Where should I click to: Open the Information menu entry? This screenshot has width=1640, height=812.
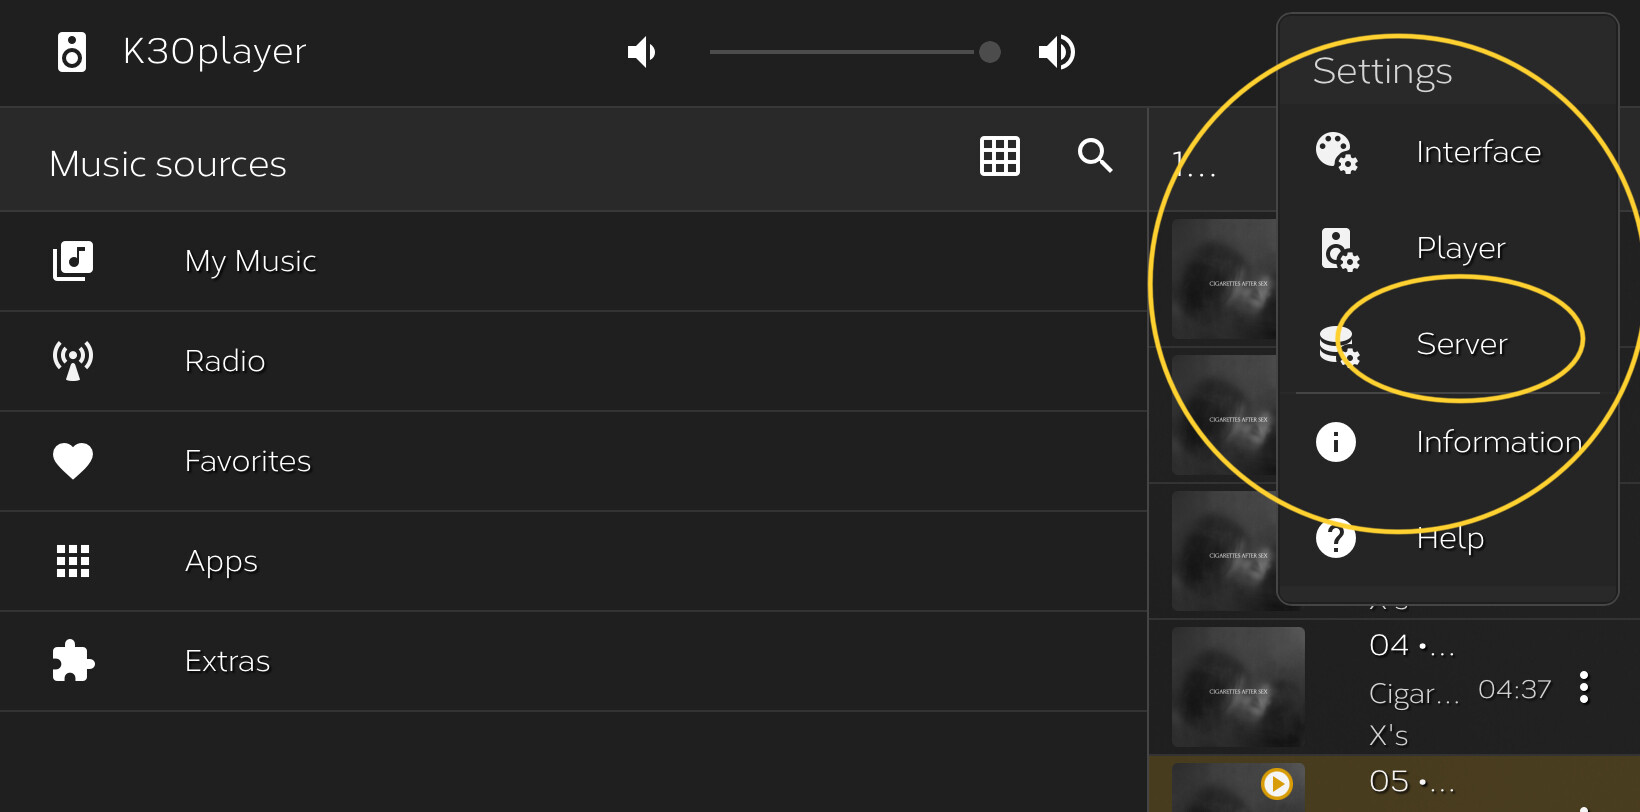pos(1448,442)
